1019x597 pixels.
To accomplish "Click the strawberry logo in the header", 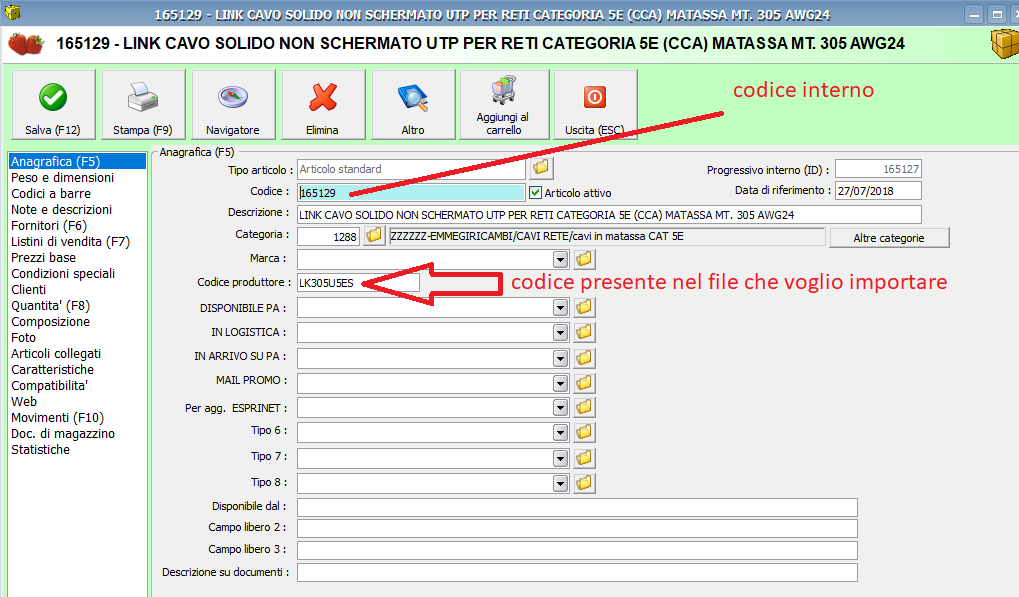I will pyautogui.click(x=26, y=44).
